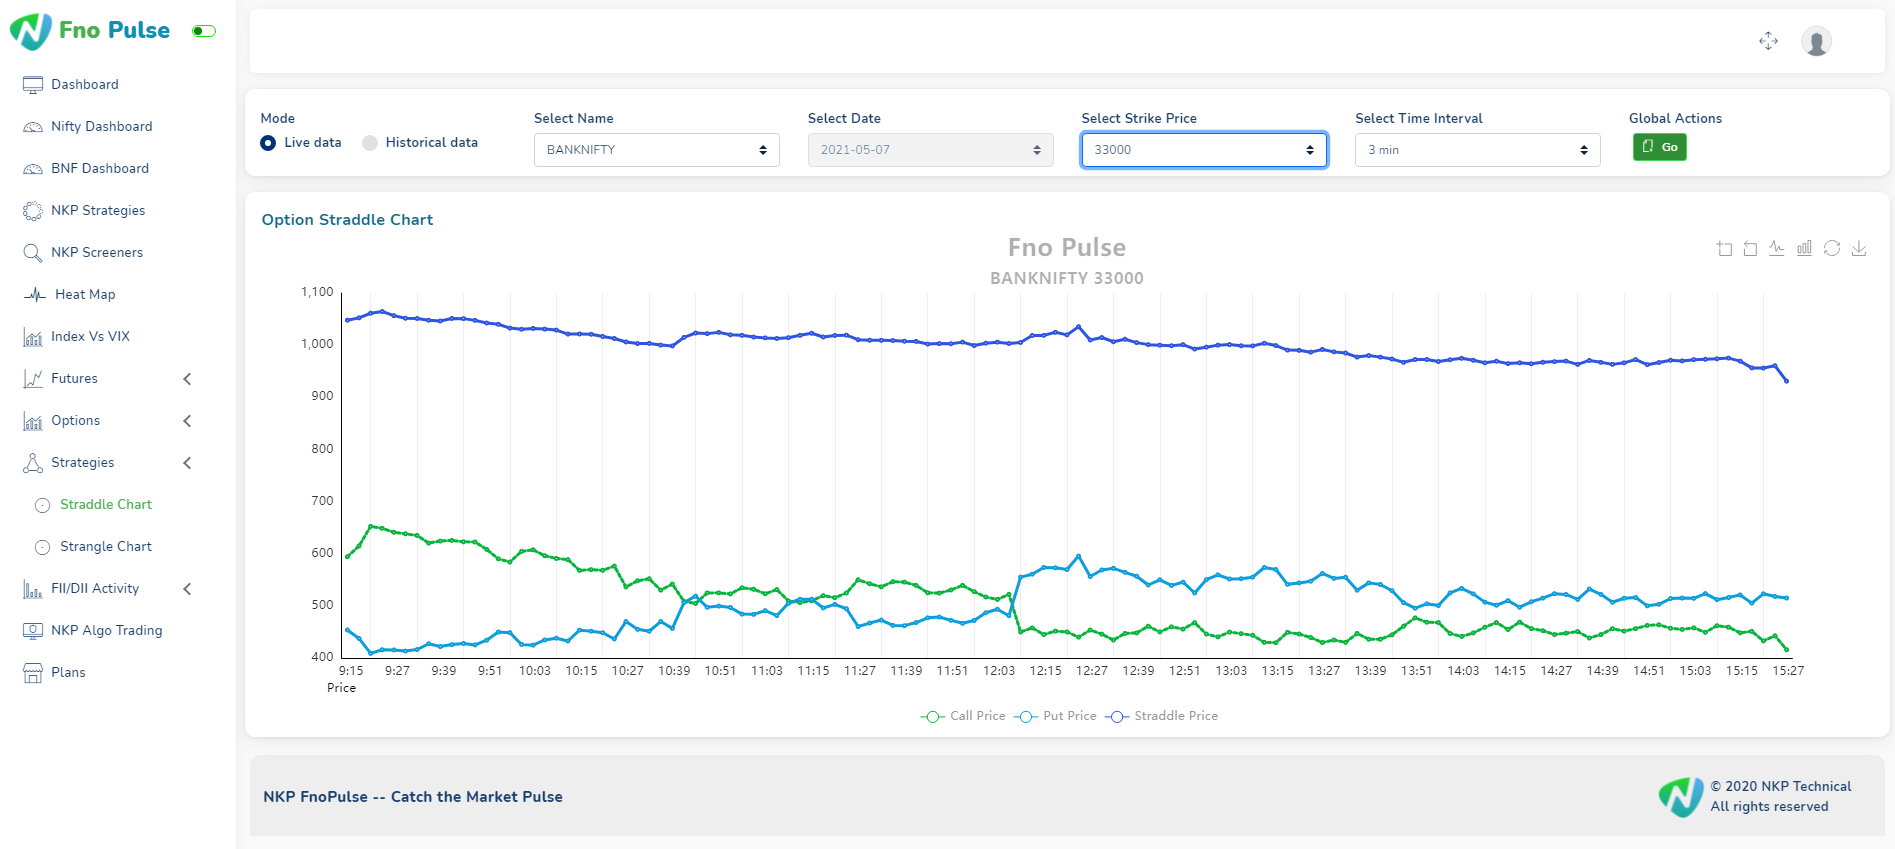Collapse the Strategies submenu chevron
Screen dimensions: 1895x849
point(187,463)
